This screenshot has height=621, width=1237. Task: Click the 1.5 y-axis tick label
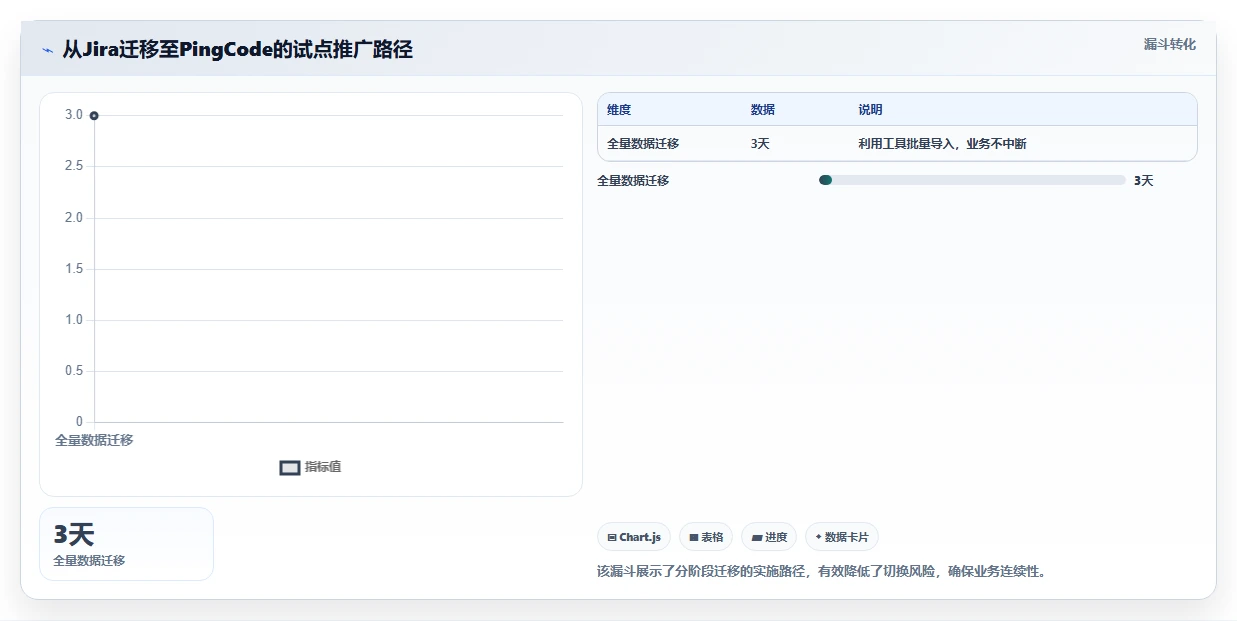pos(74,269)
